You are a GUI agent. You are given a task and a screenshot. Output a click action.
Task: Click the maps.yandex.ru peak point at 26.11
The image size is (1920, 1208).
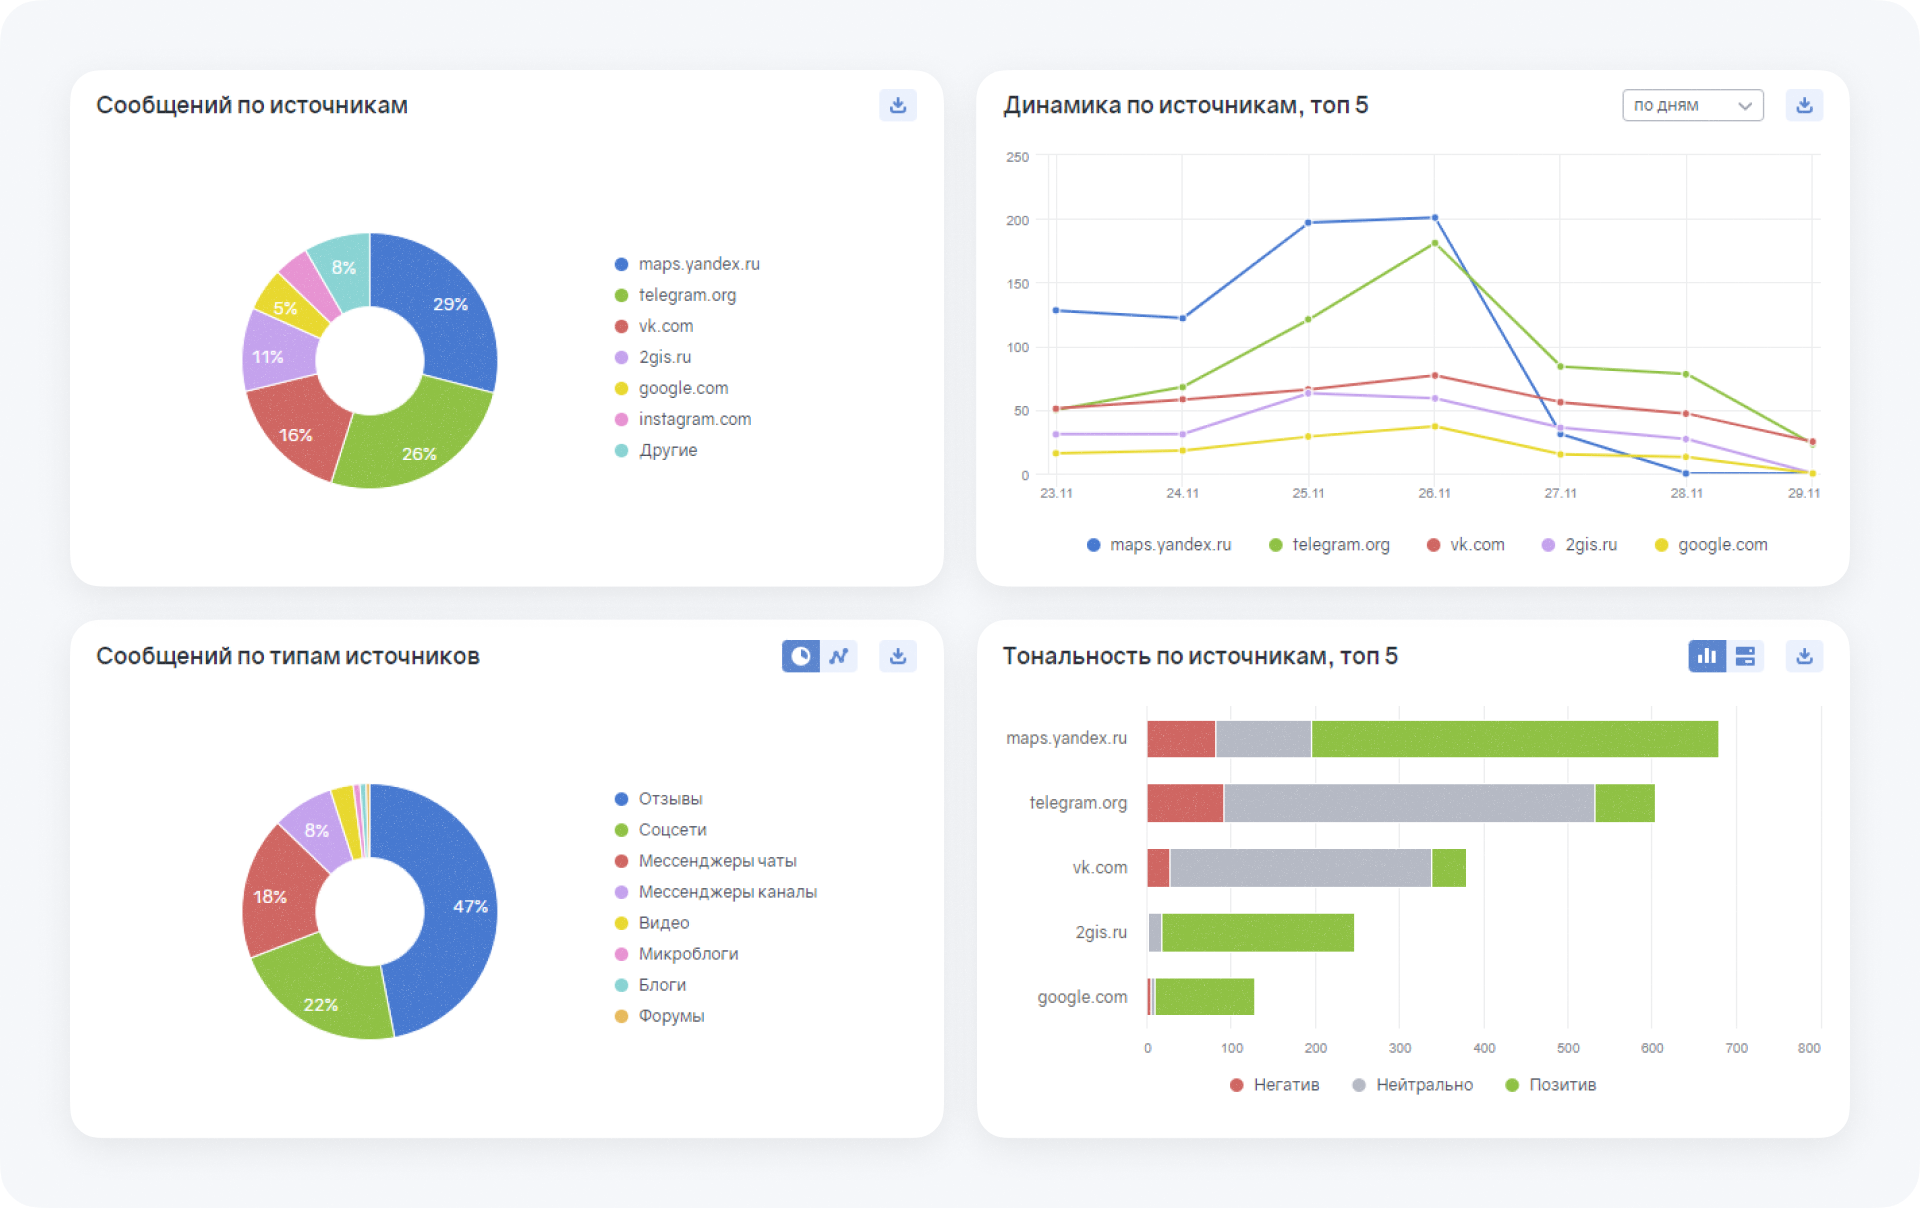pyautogui.click(x=1434, y=217)
